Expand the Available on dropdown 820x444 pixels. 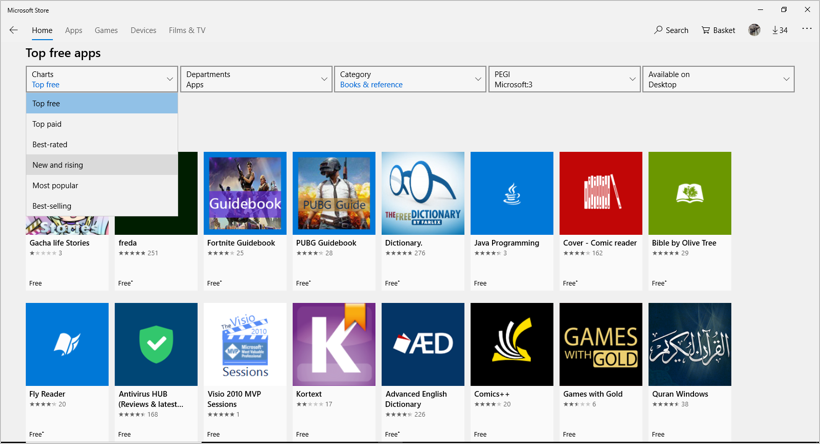(718, 79)
